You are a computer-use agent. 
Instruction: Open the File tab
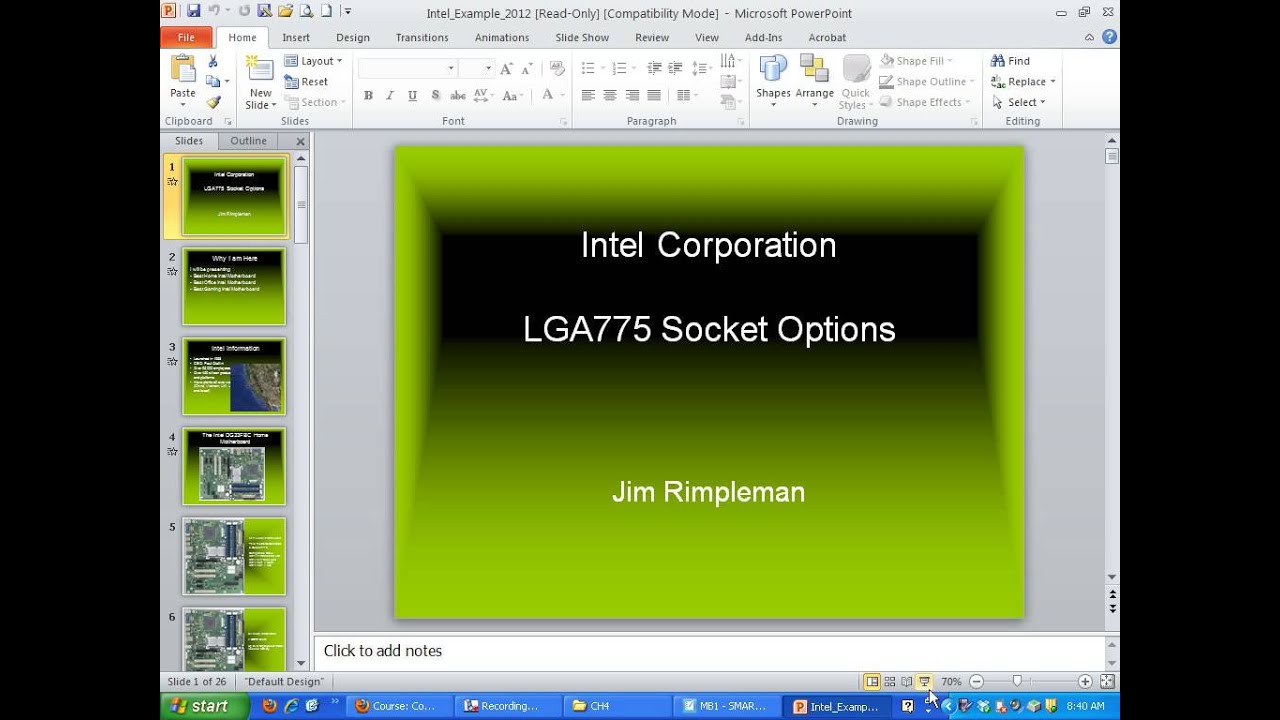pyautogui.click(x=186, y=37)
